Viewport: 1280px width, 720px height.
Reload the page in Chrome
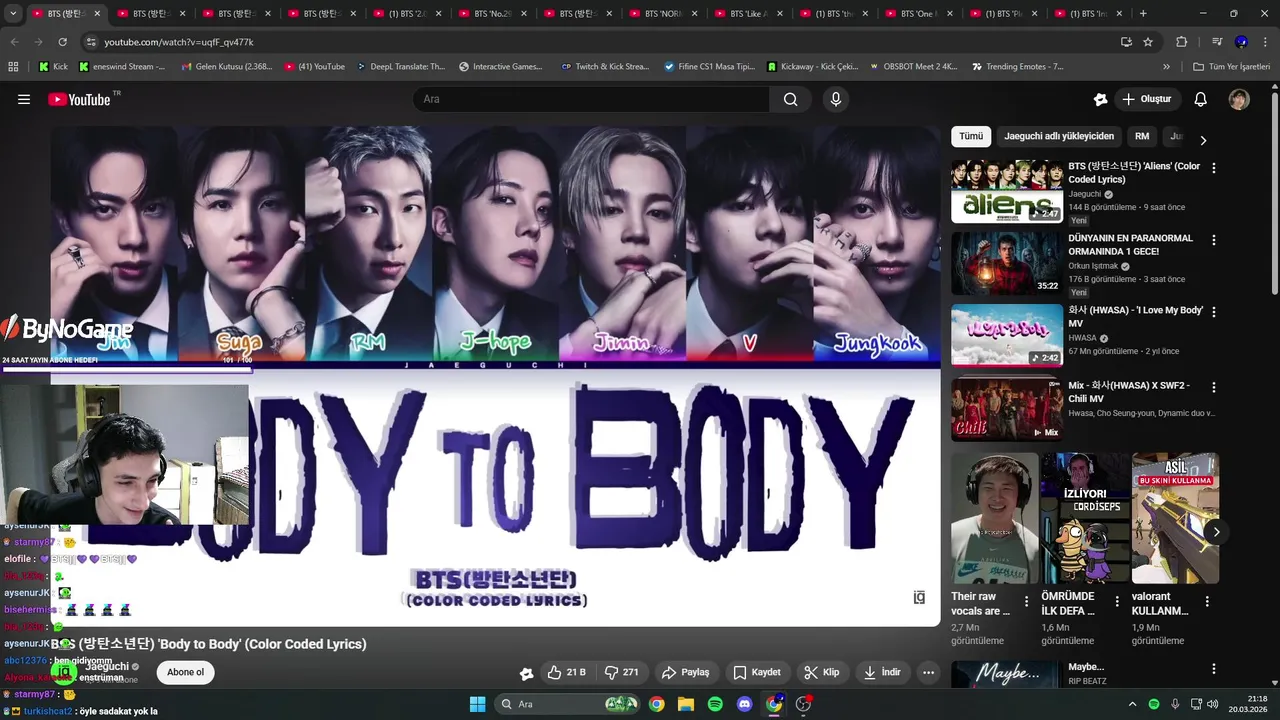coord(63,42)
